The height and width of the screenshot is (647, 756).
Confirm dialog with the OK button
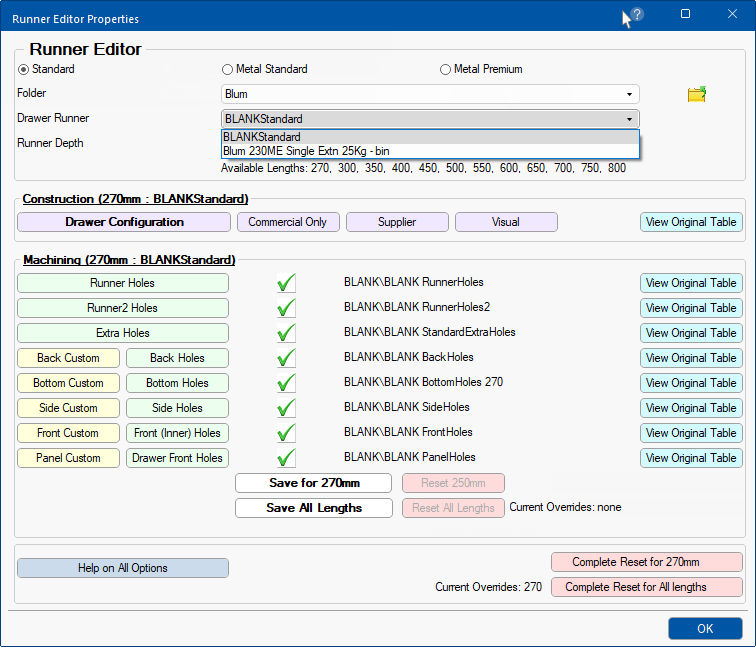pos(705,629)
